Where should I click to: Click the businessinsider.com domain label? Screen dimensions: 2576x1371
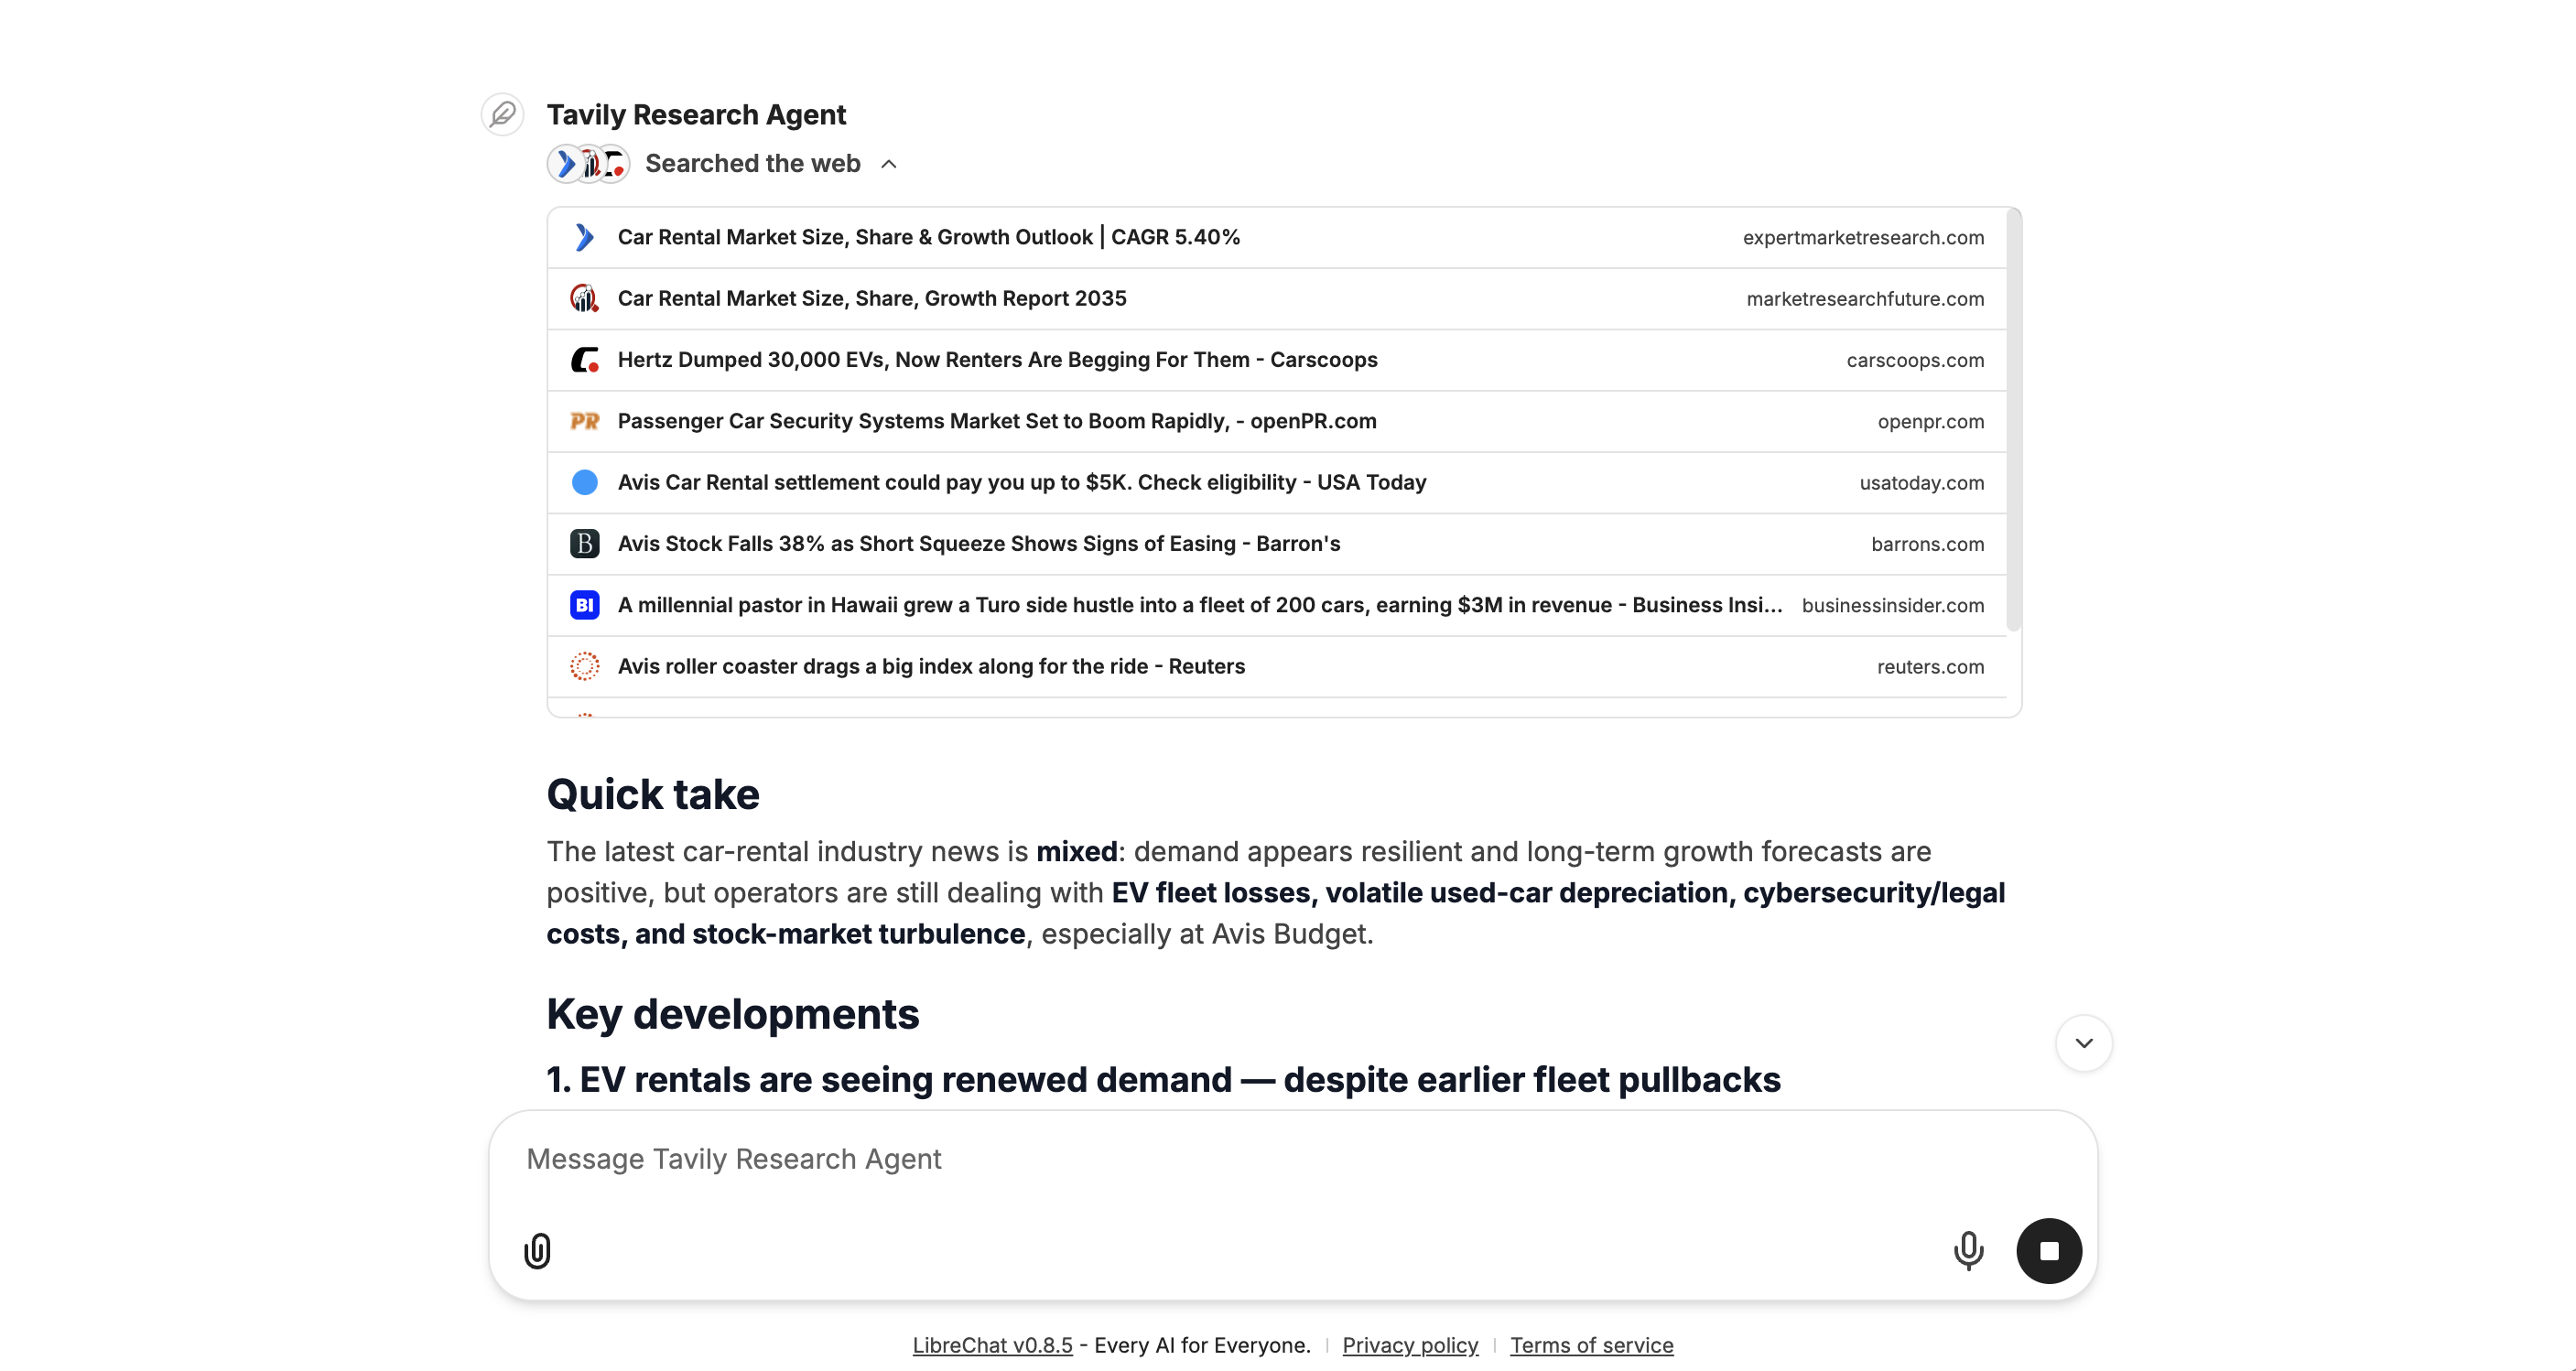(1892, 605)
